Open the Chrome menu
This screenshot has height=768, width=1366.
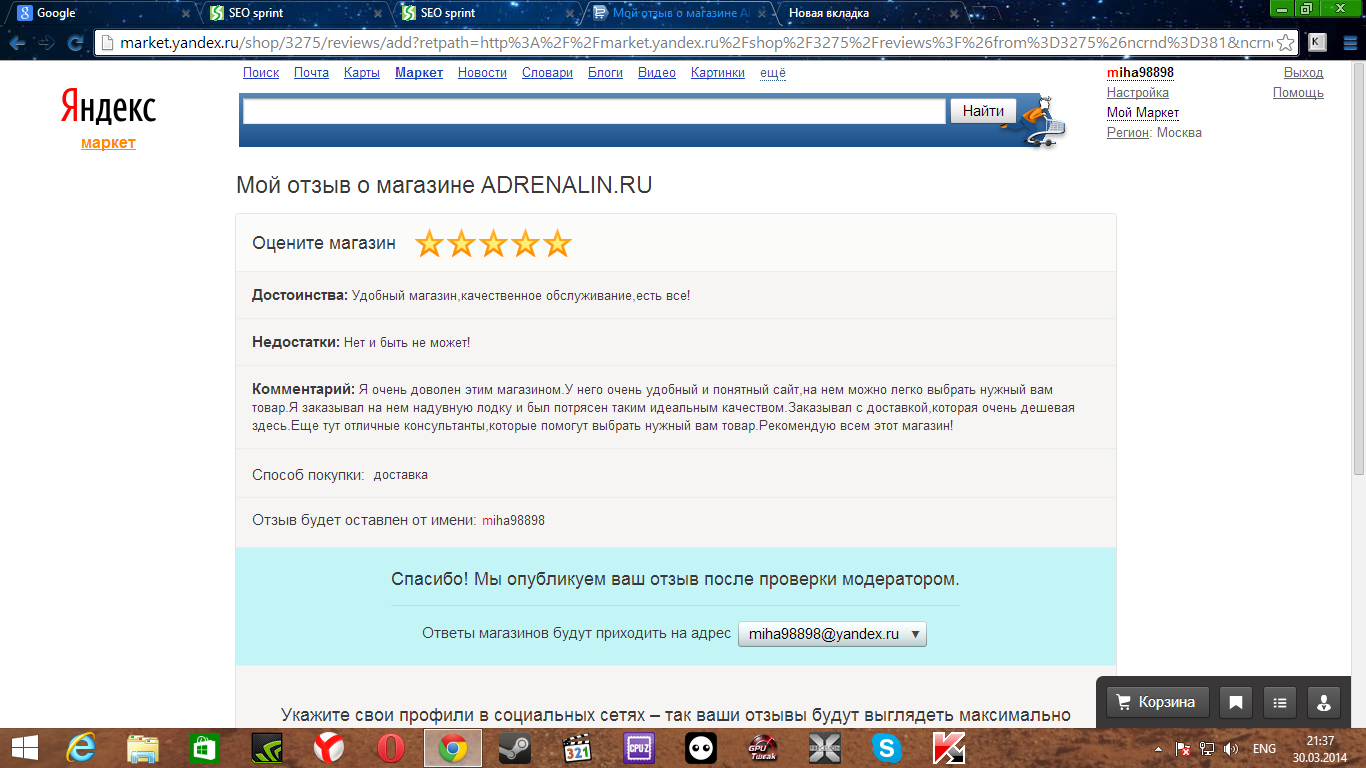1348,42
